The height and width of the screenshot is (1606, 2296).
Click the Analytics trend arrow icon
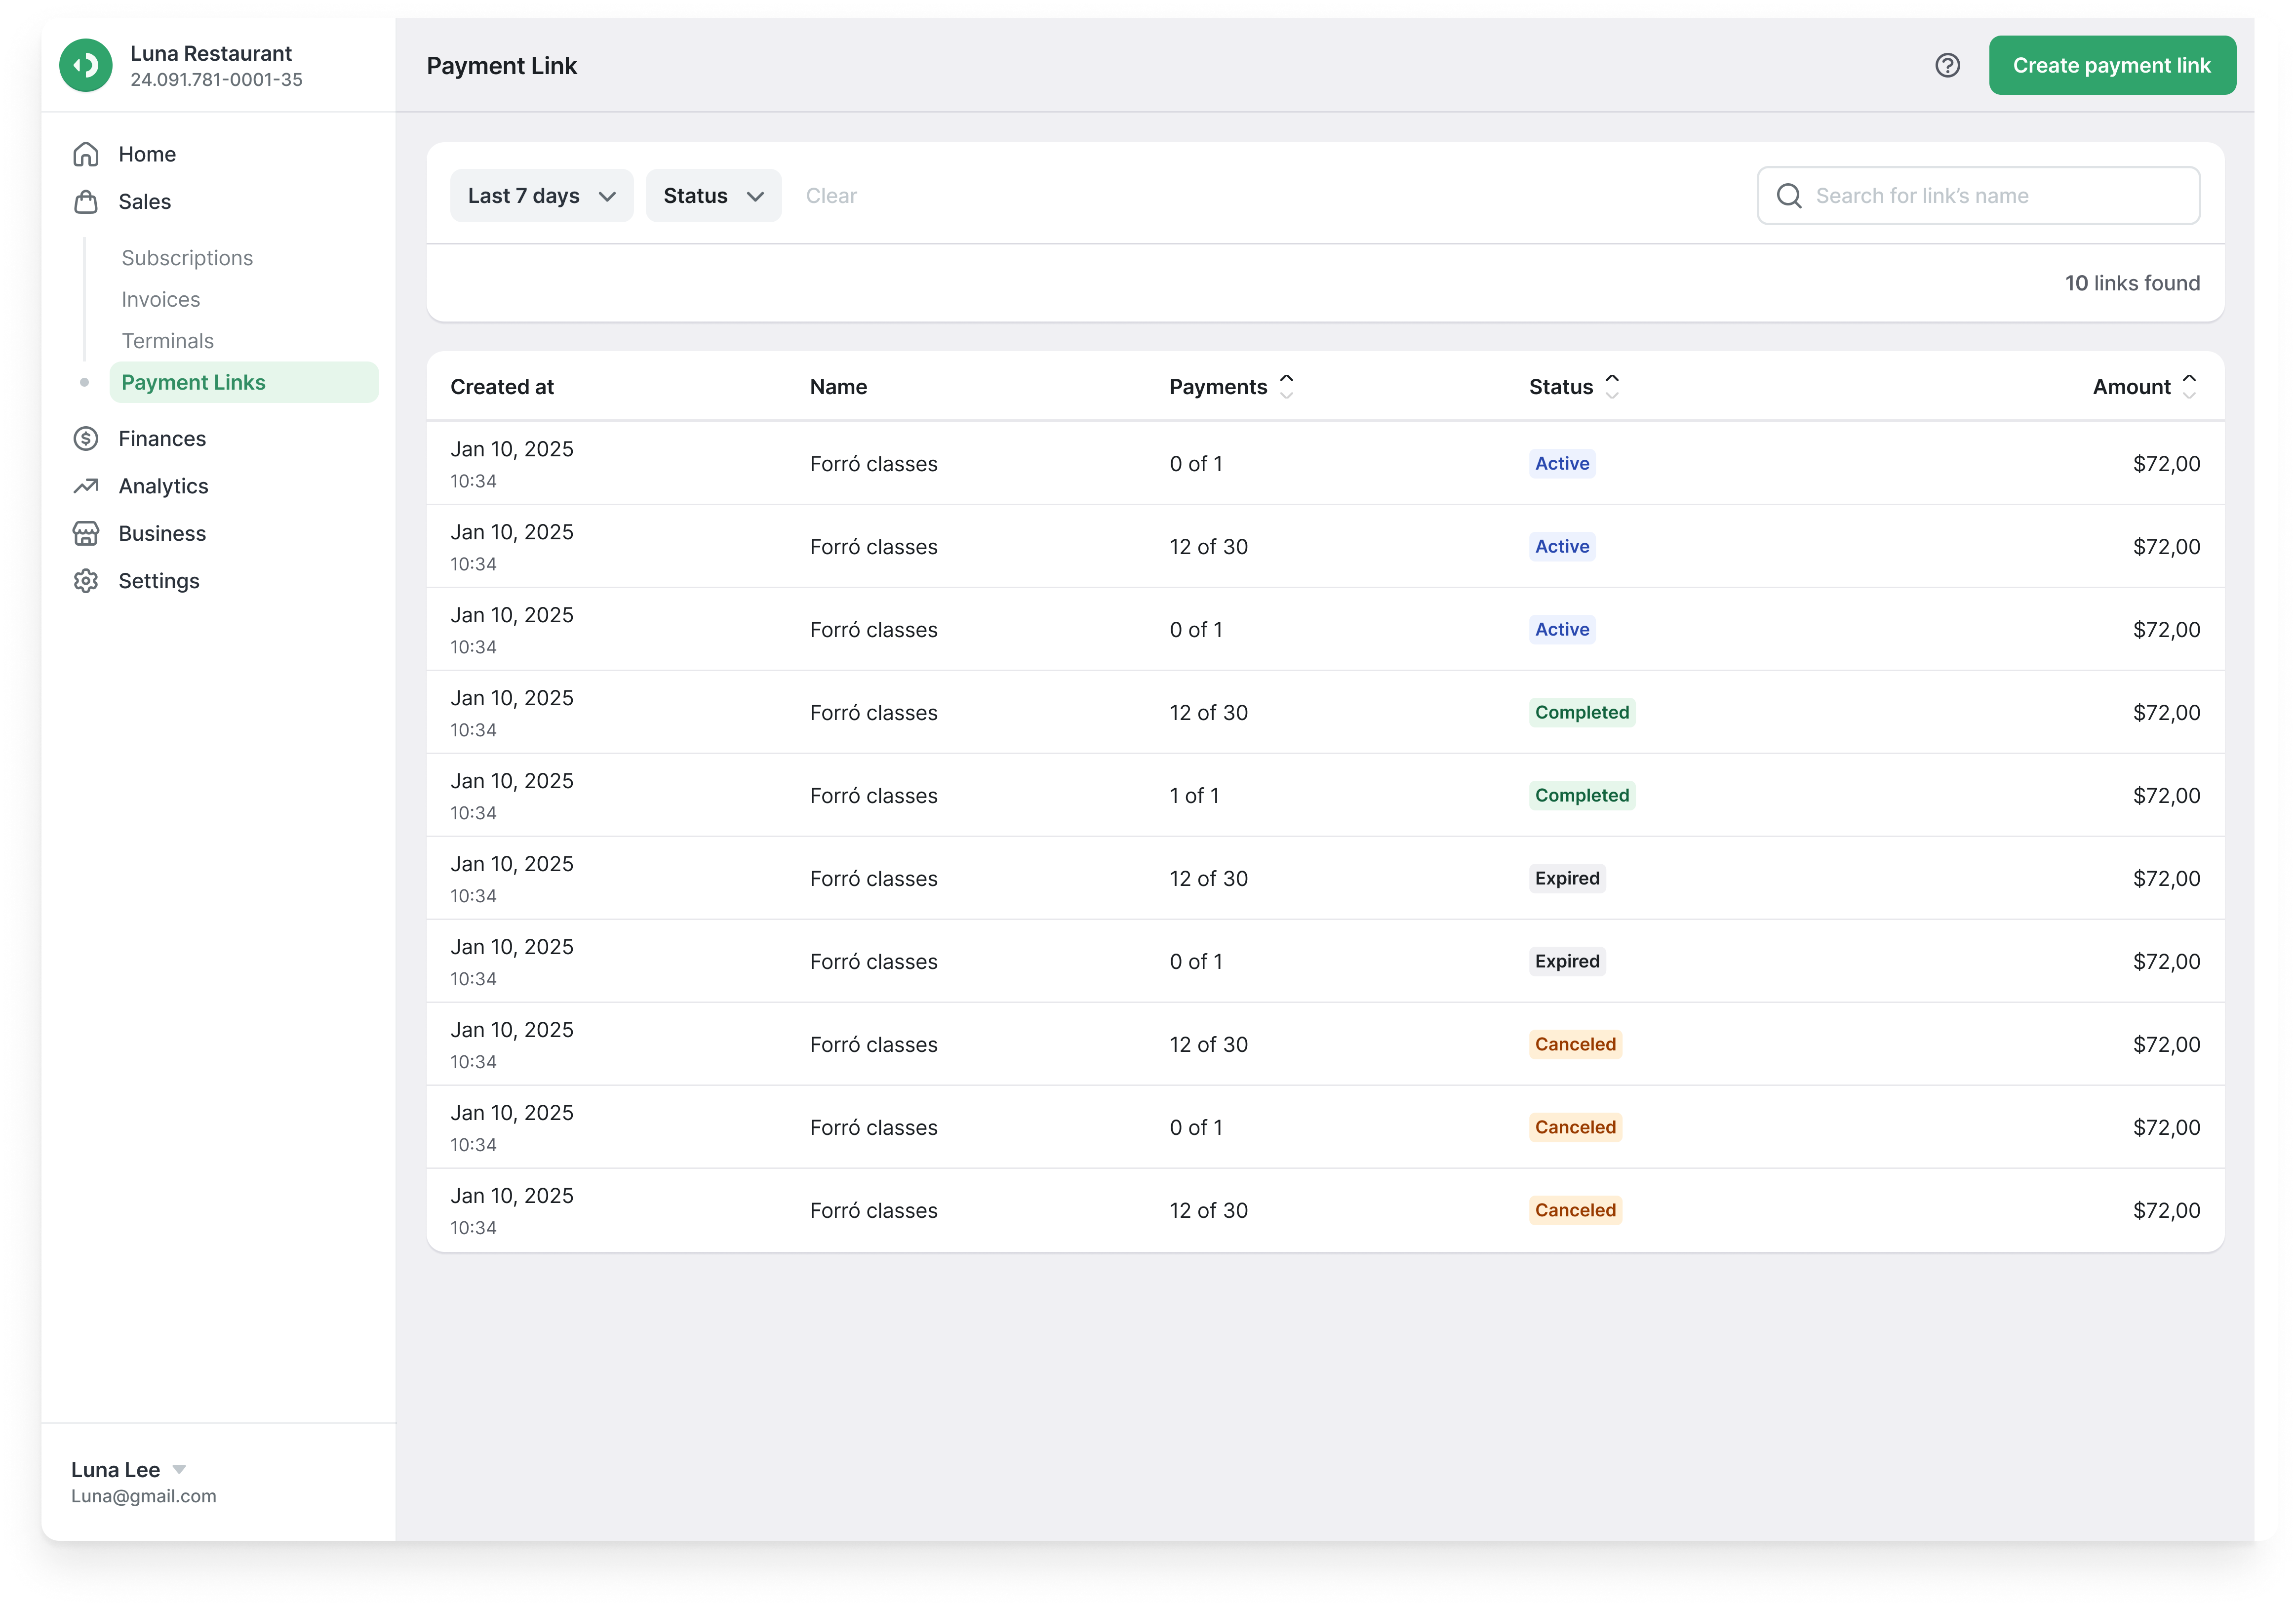86,486
